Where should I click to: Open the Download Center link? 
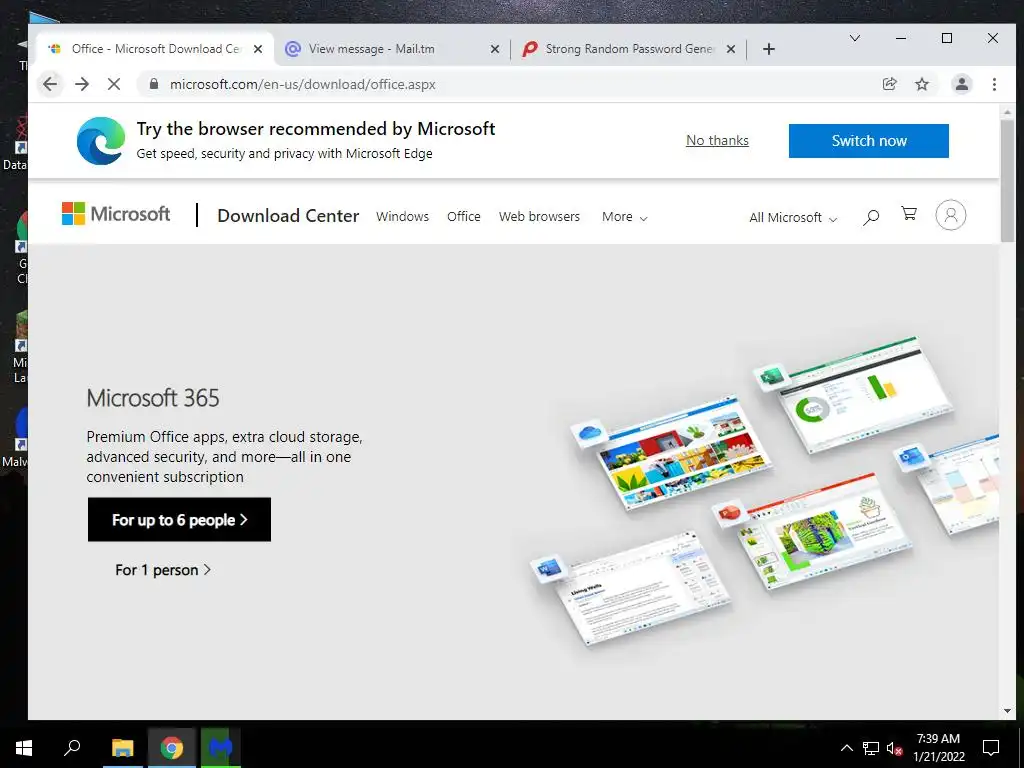point(288,216)
